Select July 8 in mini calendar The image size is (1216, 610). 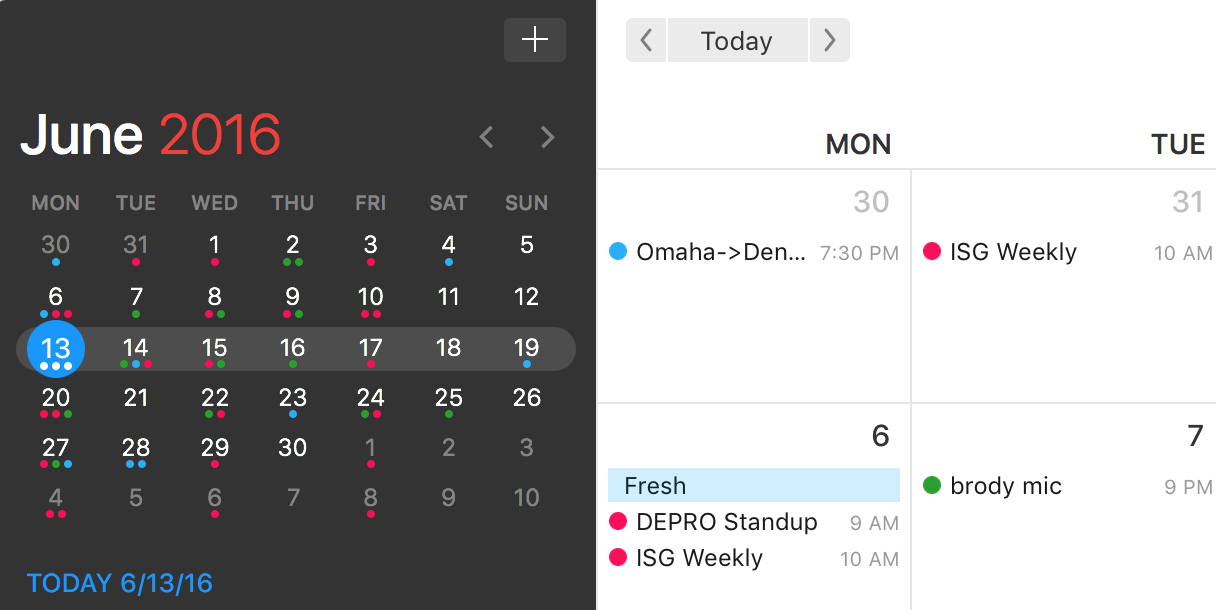[370, 500]
